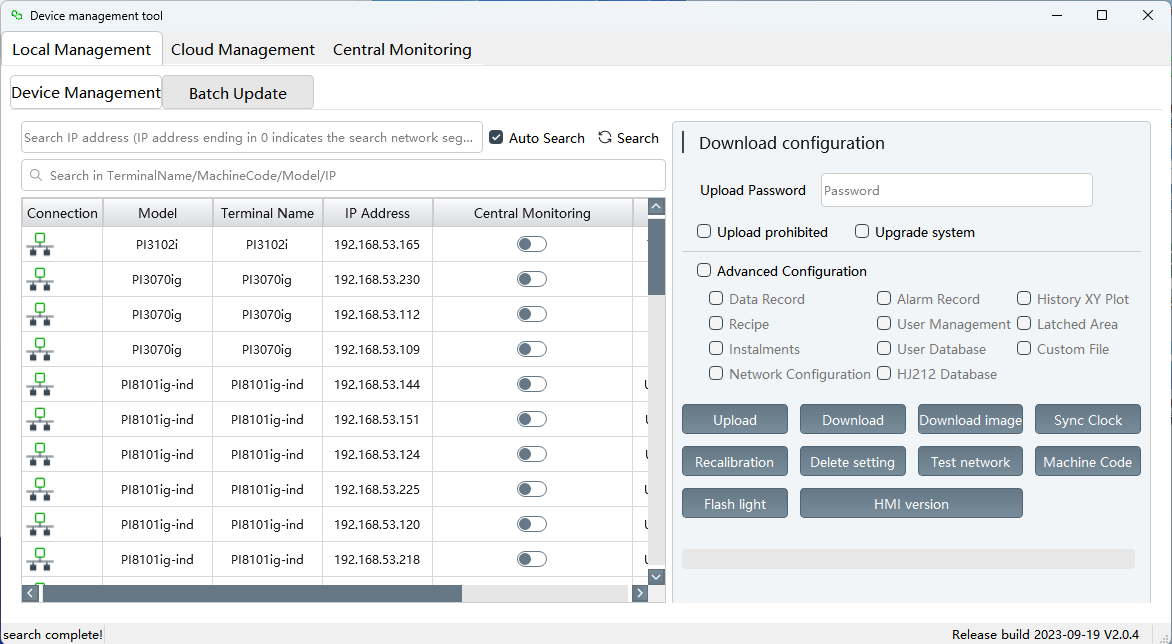This screenshot has width=1172, height=644.
Task: Toggle Central Monitoring for 192.168.53.151
Action: tap(532, 419)
